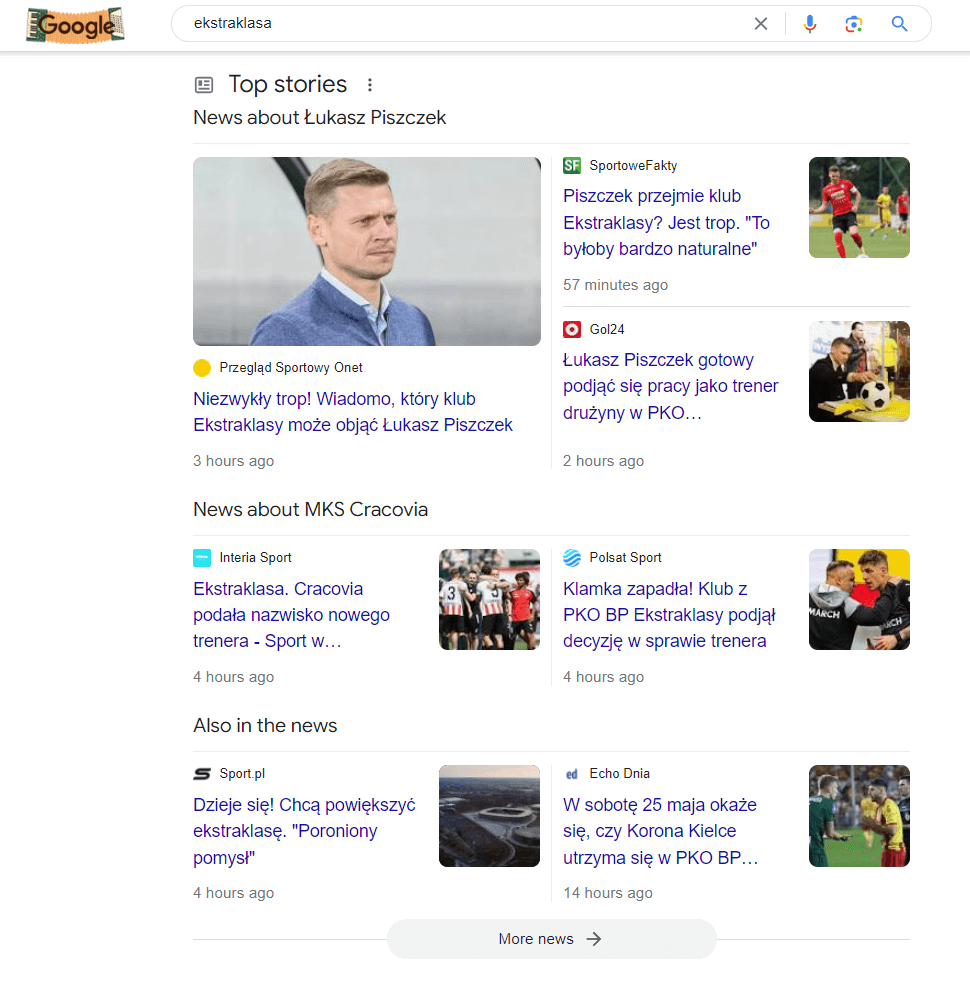
Task: Start the search with the magnifier icon
Action: pos(898,23)
